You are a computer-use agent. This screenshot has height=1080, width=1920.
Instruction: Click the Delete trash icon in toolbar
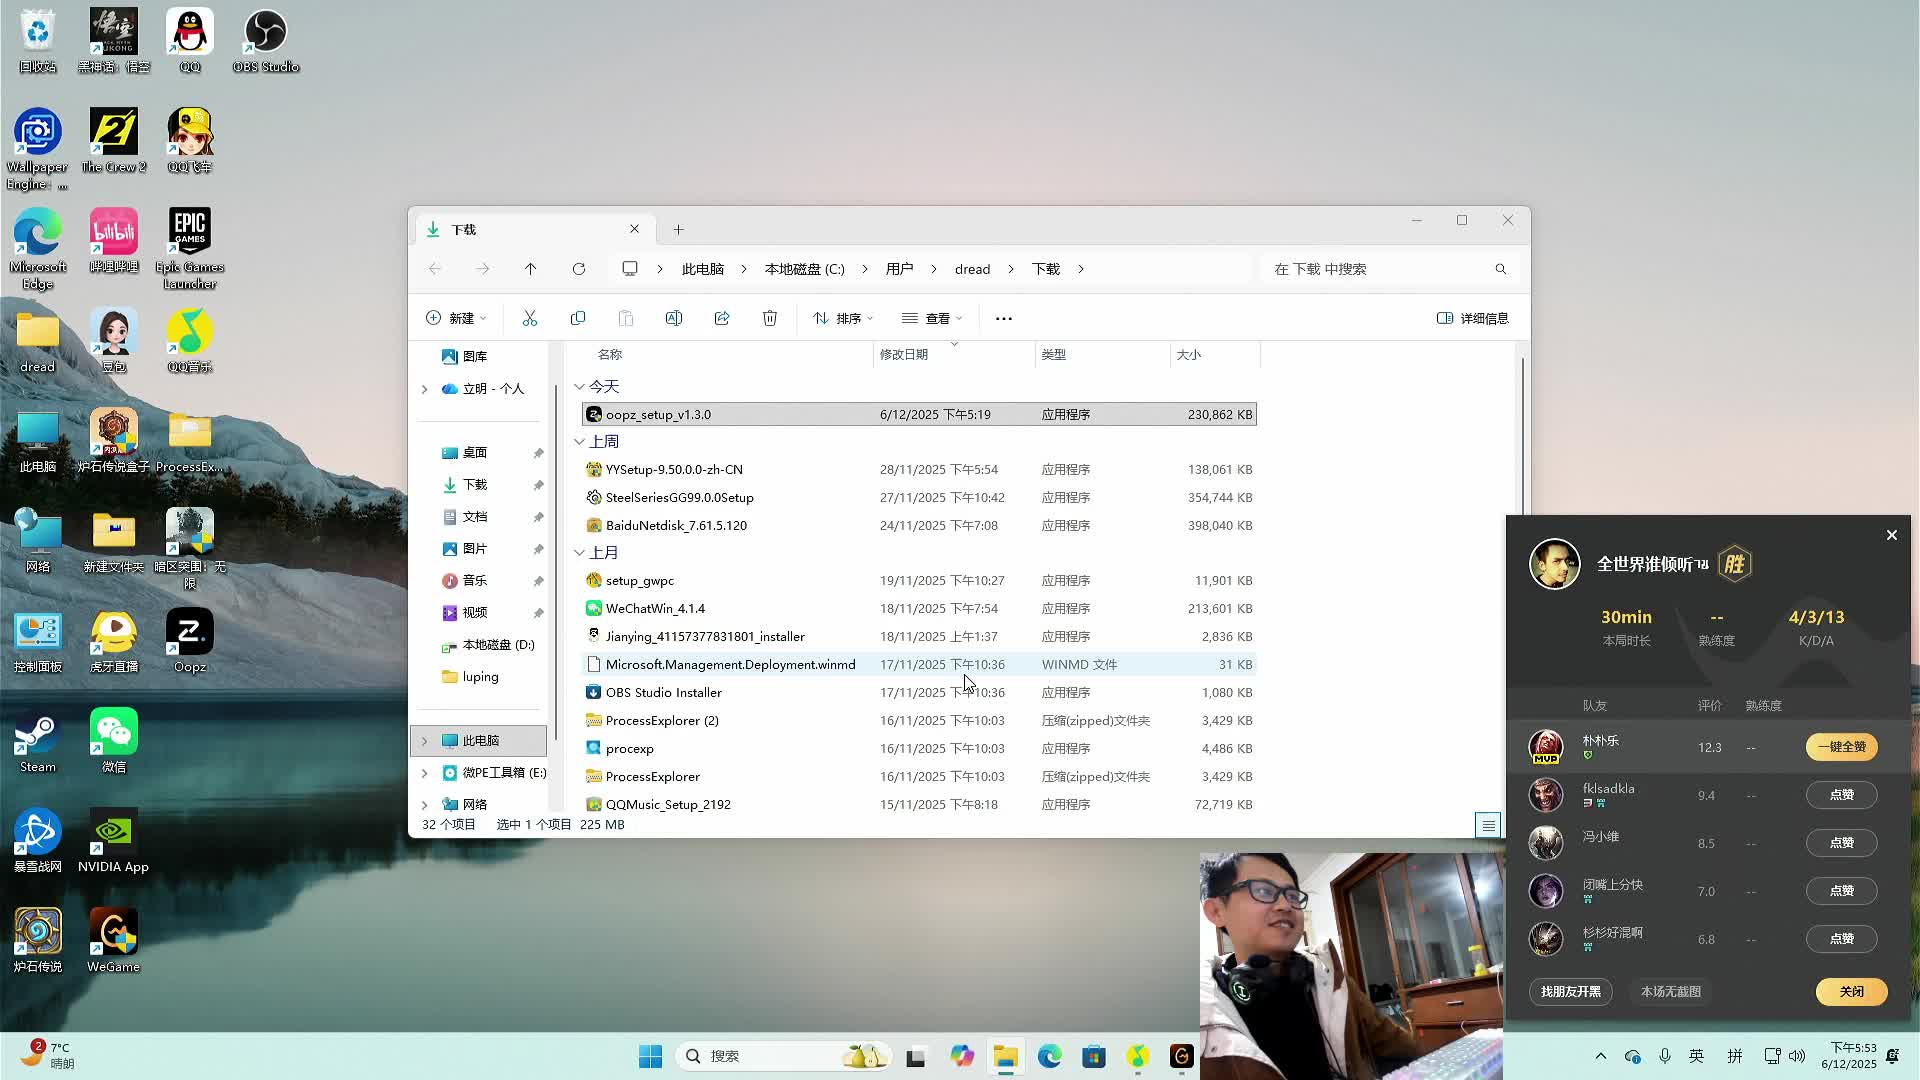tap(770, 318)
